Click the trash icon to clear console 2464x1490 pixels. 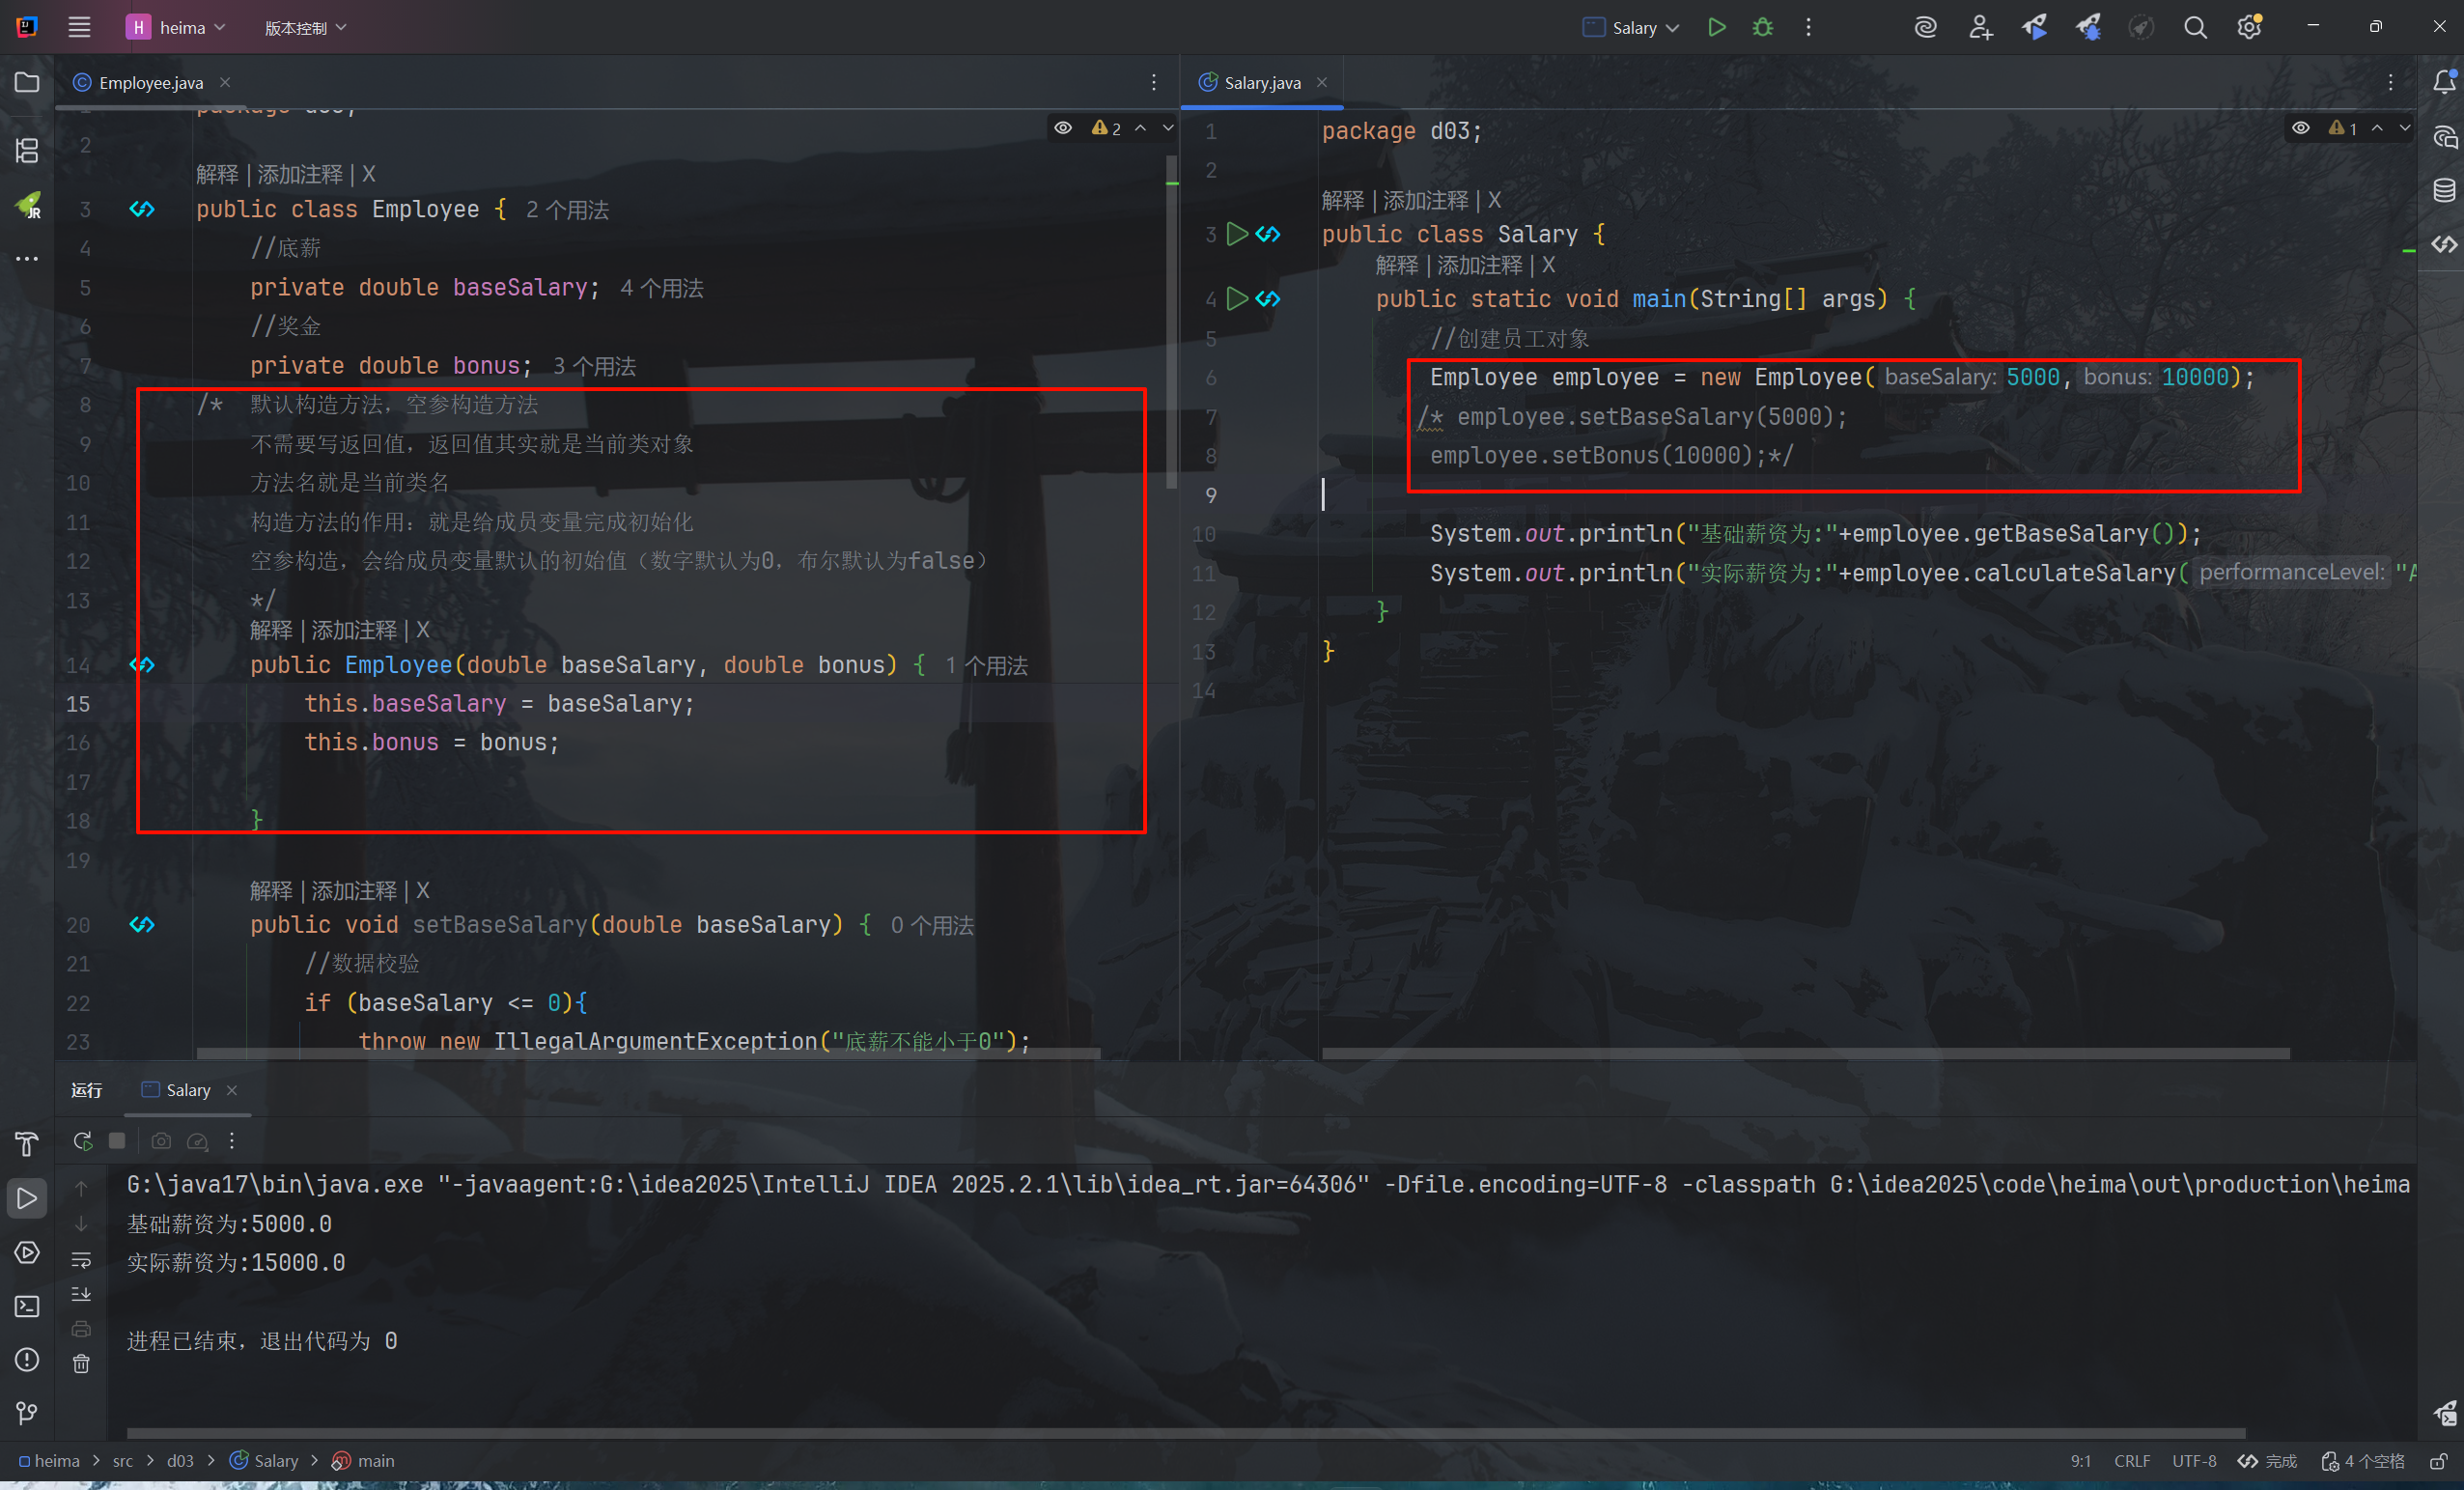[81, 1363]
